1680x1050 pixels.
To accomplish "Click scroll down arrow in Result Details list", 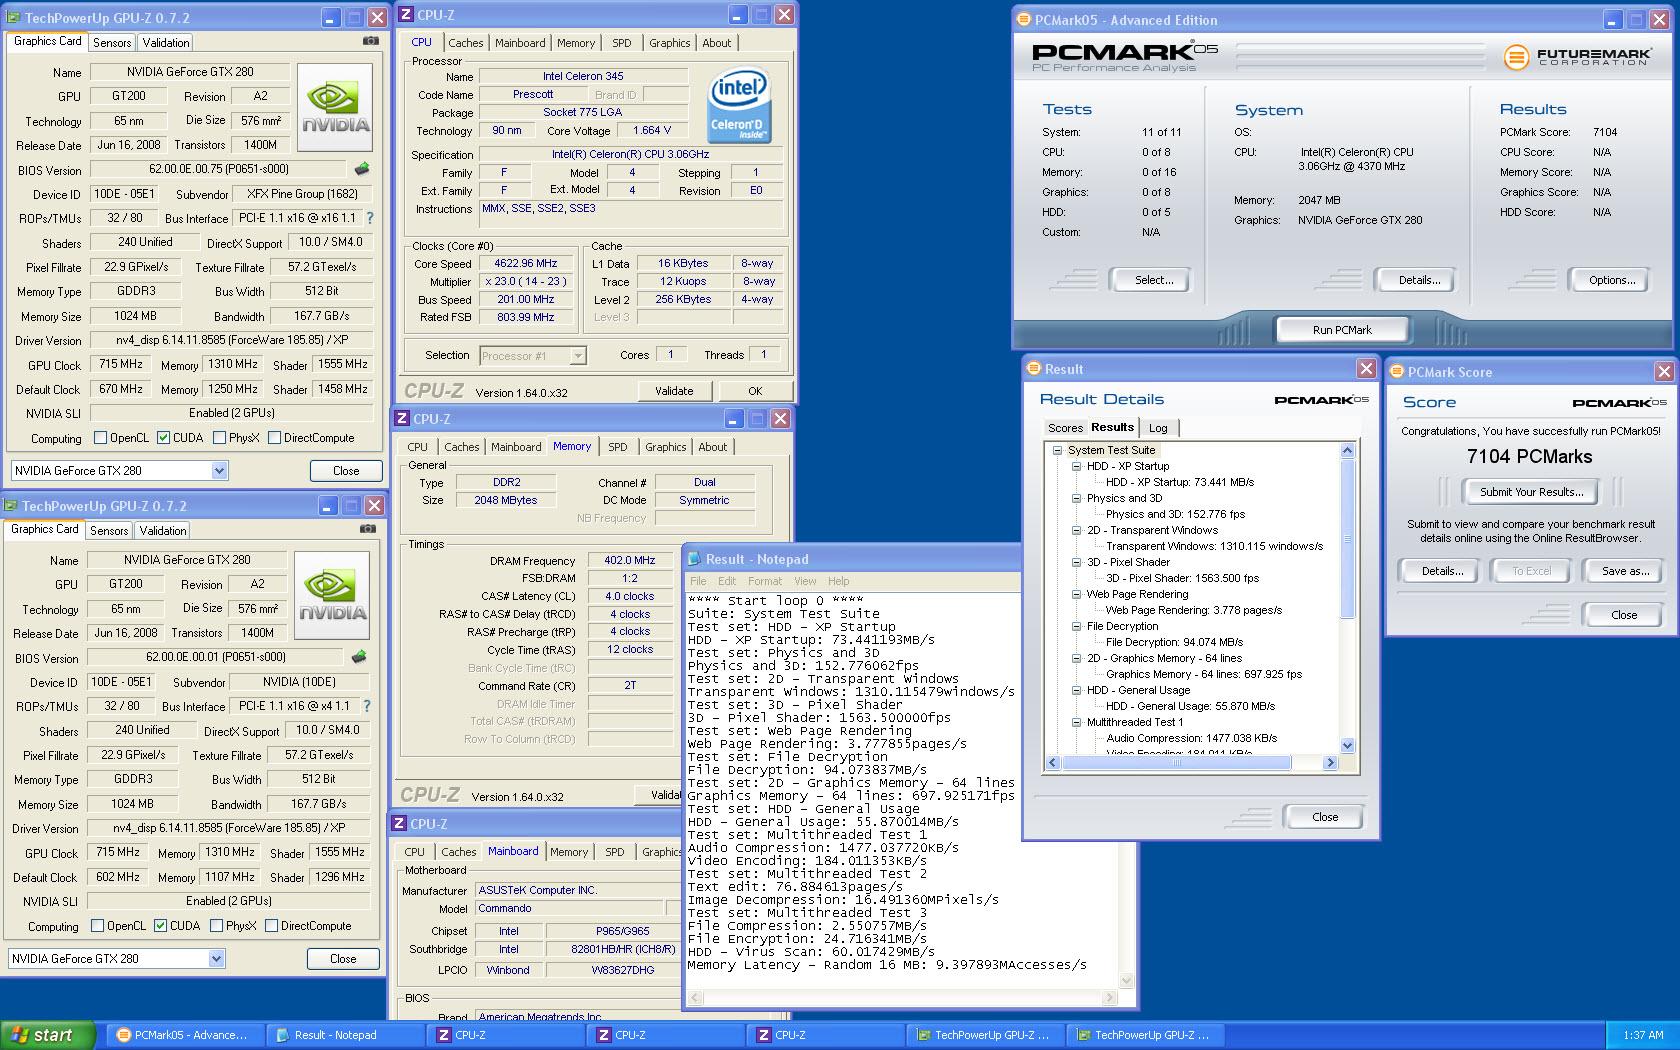I will 1347,745.
